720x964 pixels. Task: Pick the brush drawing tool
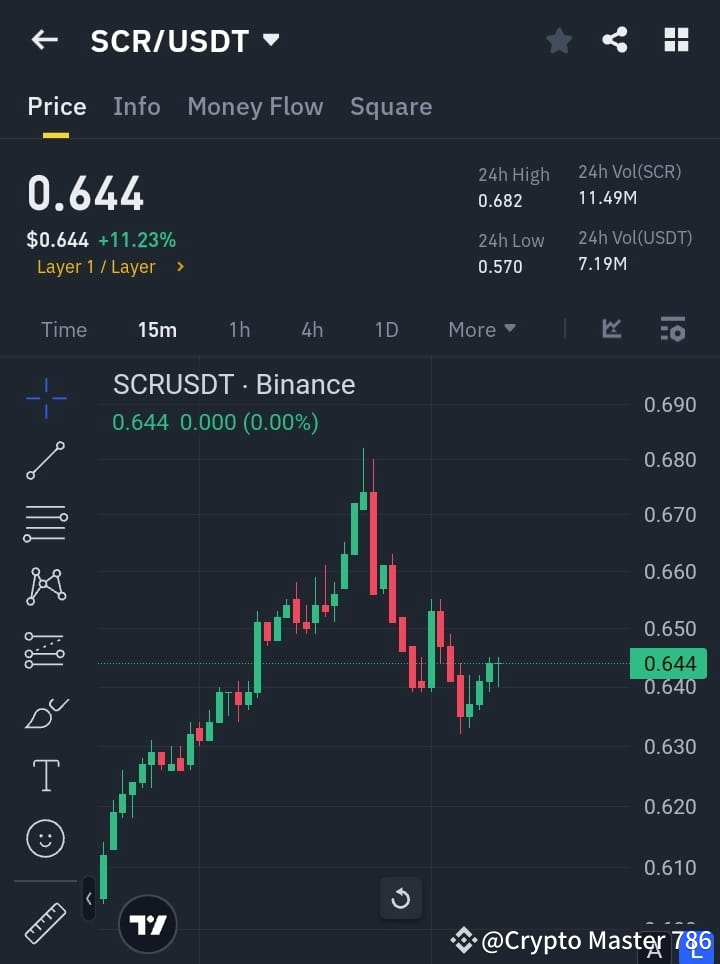pyautogui.click(x=45, y=713)
